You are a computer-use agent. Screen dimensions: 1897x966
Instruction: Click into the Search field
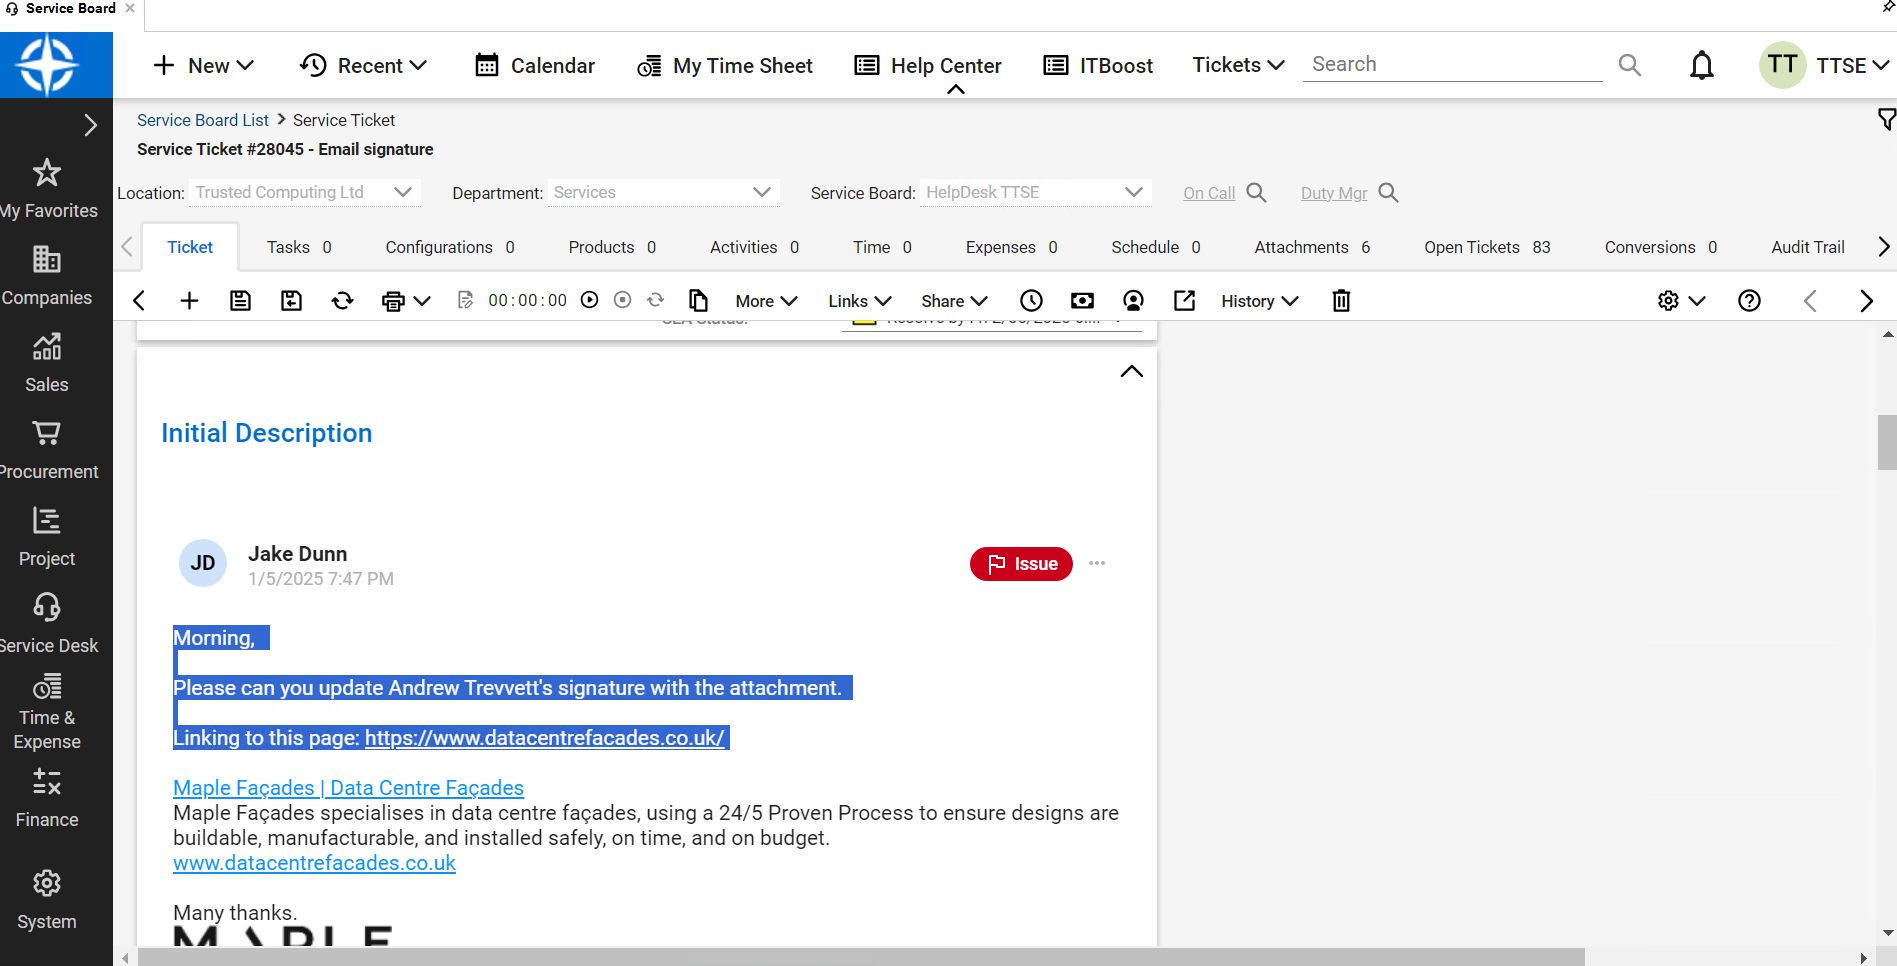point(1452,65)
